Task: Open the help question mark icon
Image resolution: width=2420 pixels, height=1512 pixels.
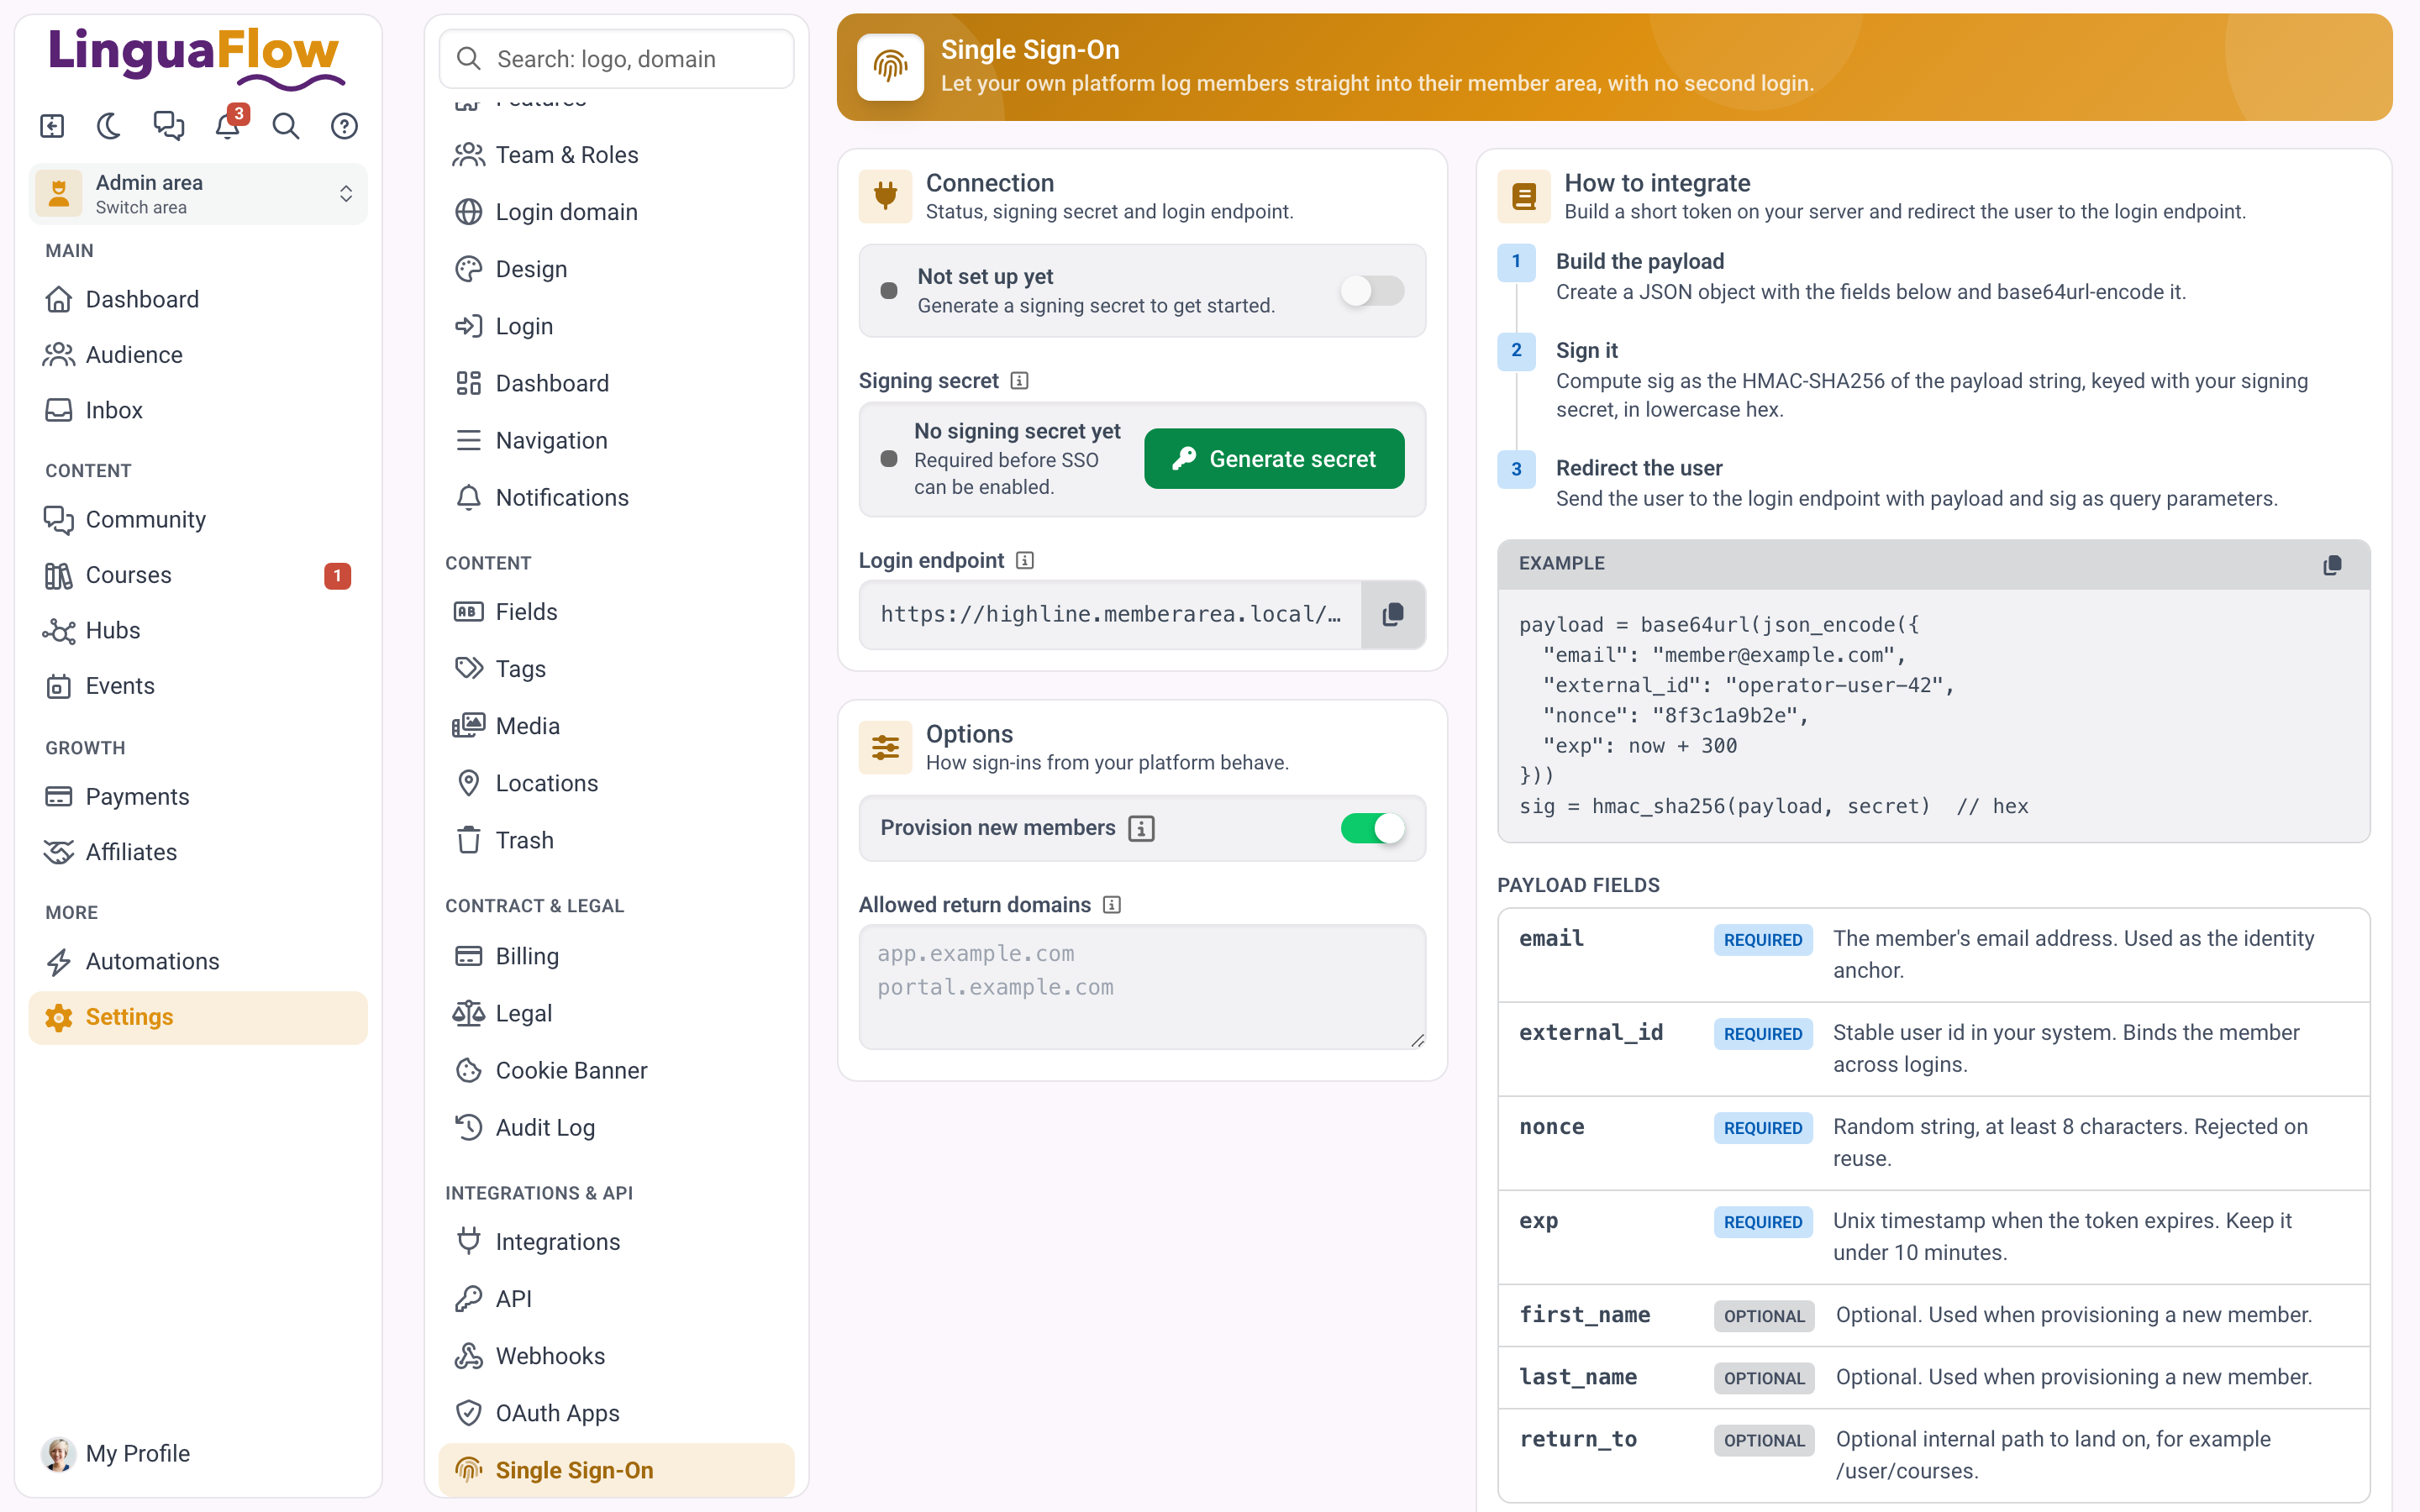Action: coord(345,126)
